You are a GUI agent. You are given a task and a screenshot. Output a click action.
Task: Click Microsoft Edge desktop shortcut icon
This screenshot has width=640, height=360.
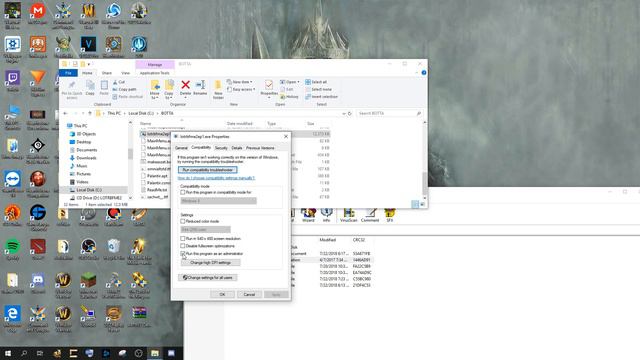pos(13,313)
